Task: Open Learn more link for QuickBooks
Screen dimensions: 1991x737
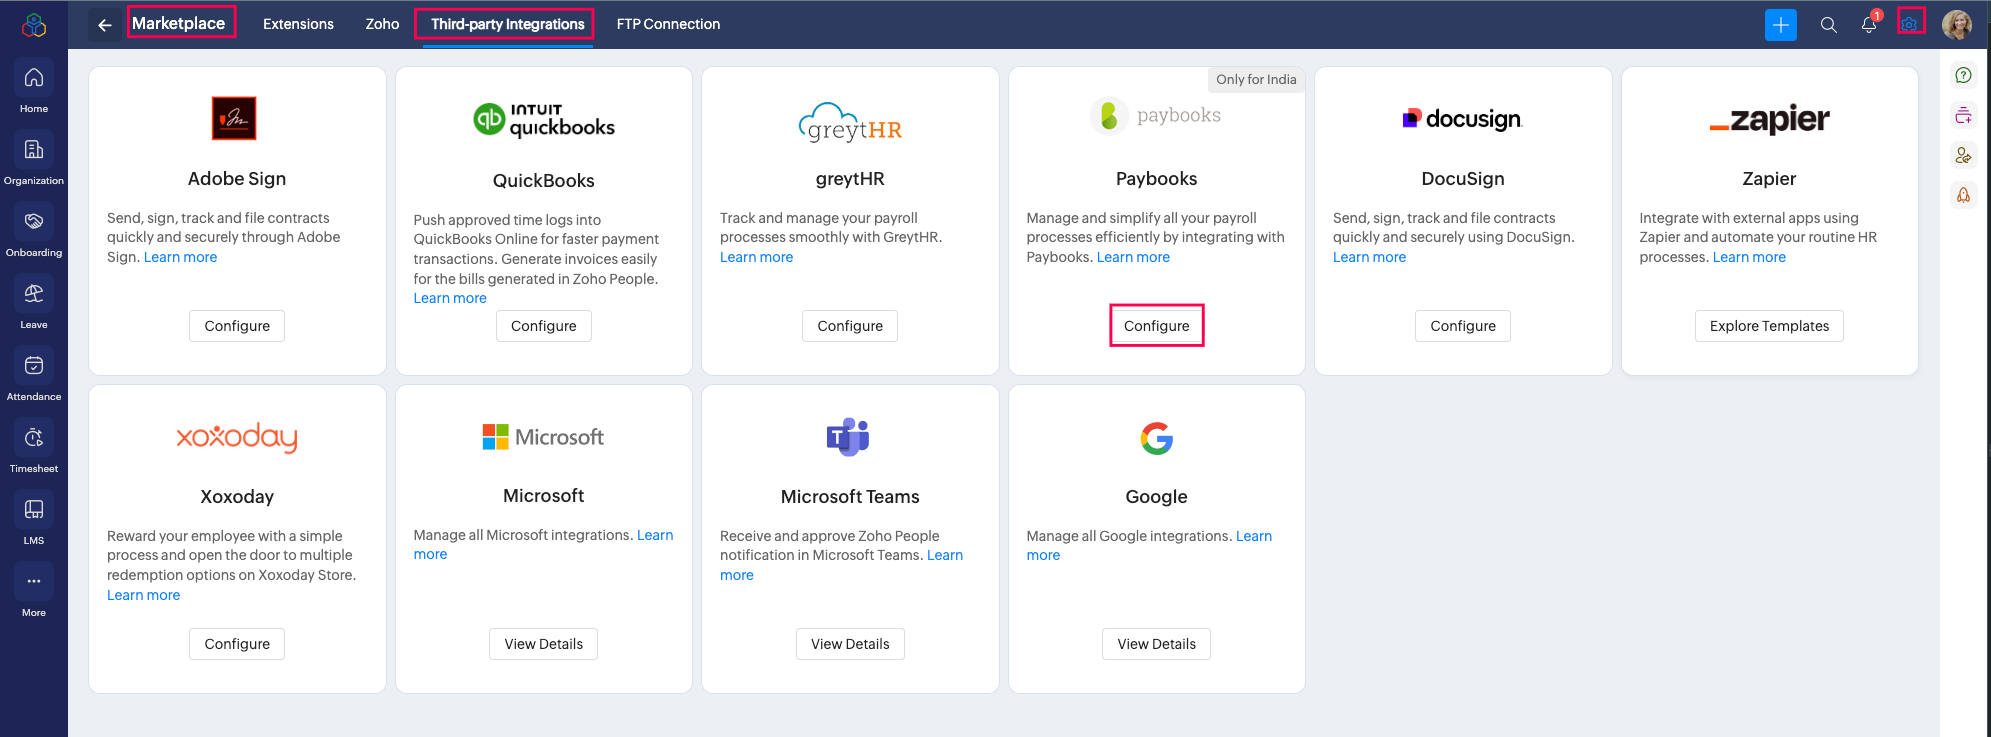Action: click(450, 298)
